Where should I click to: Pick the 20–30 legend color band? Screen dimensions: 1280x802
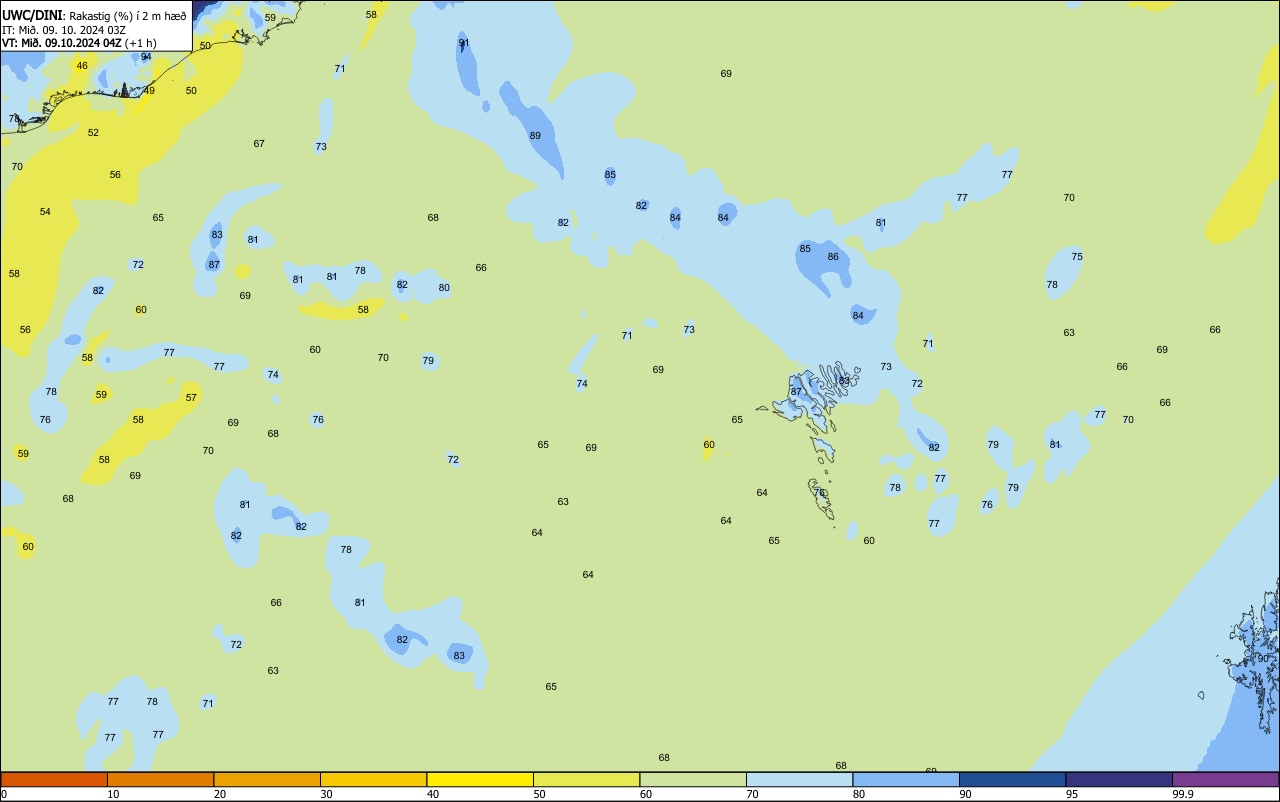click(267, 779)
